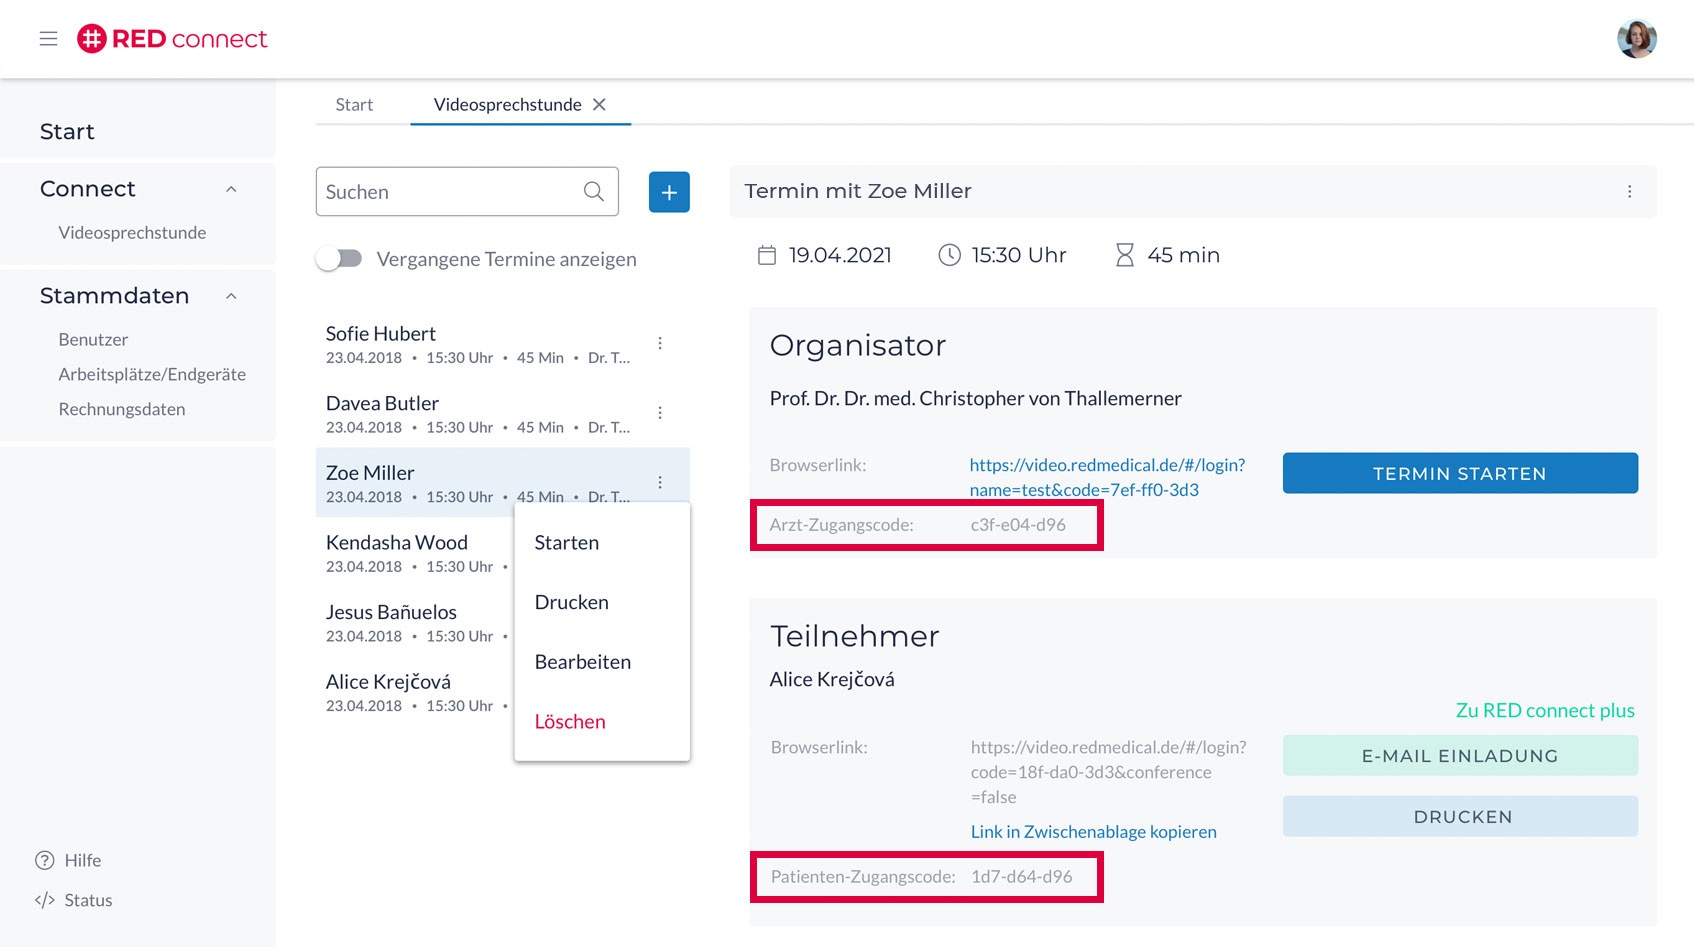This screenshot has height=947, width=1694.
Task: Open three-dot menu for Sofie Hubert
Action: 660,343
